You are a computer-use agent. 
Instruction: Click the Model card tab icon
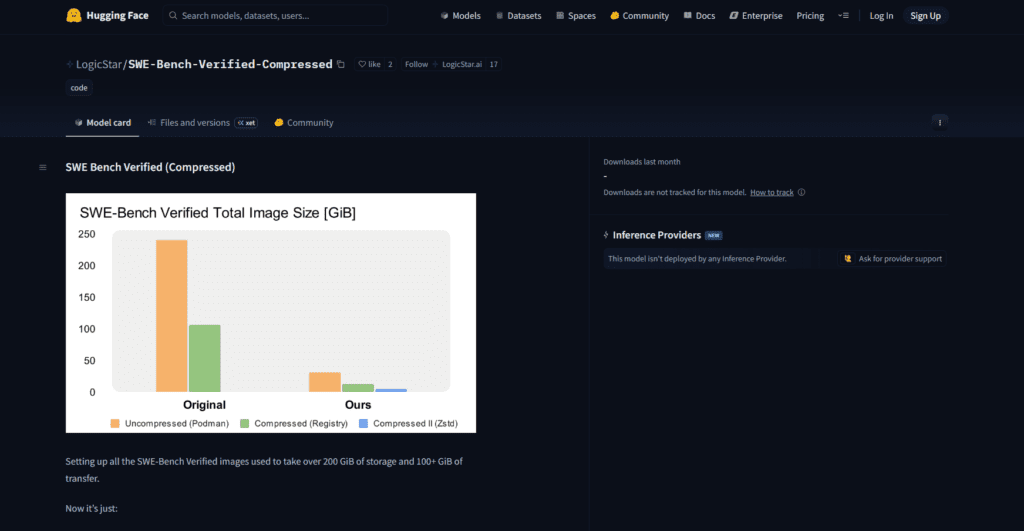coord(78,123)
